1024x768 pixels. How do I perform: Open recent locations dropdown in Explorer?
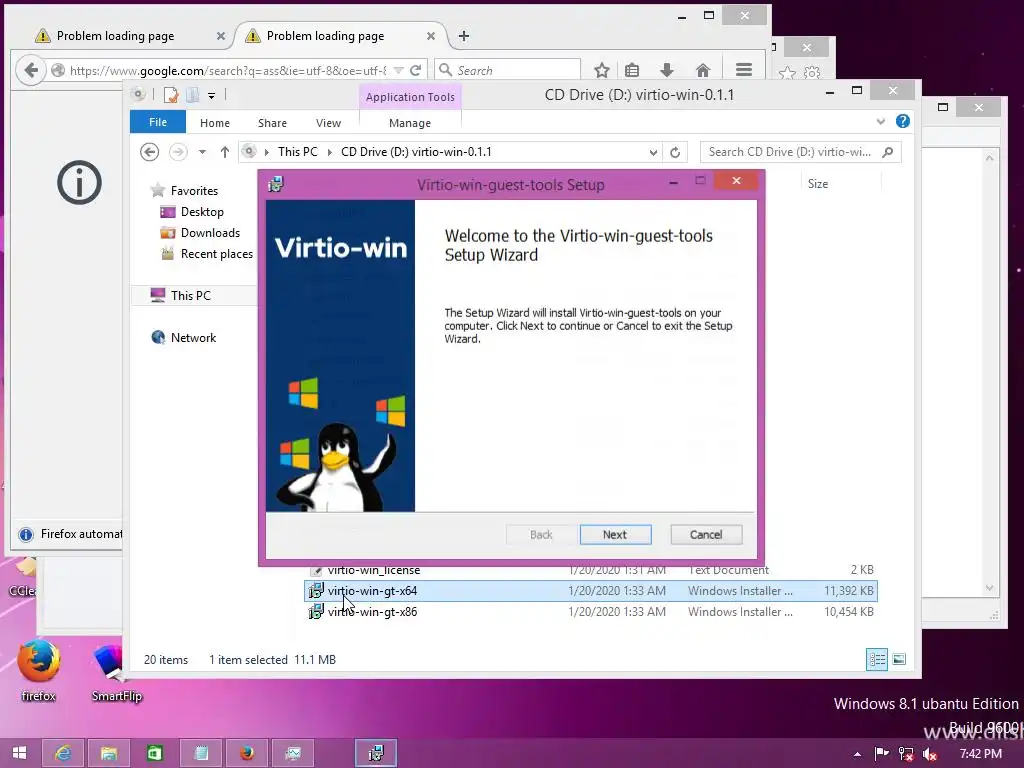click(x=202, y=152)
